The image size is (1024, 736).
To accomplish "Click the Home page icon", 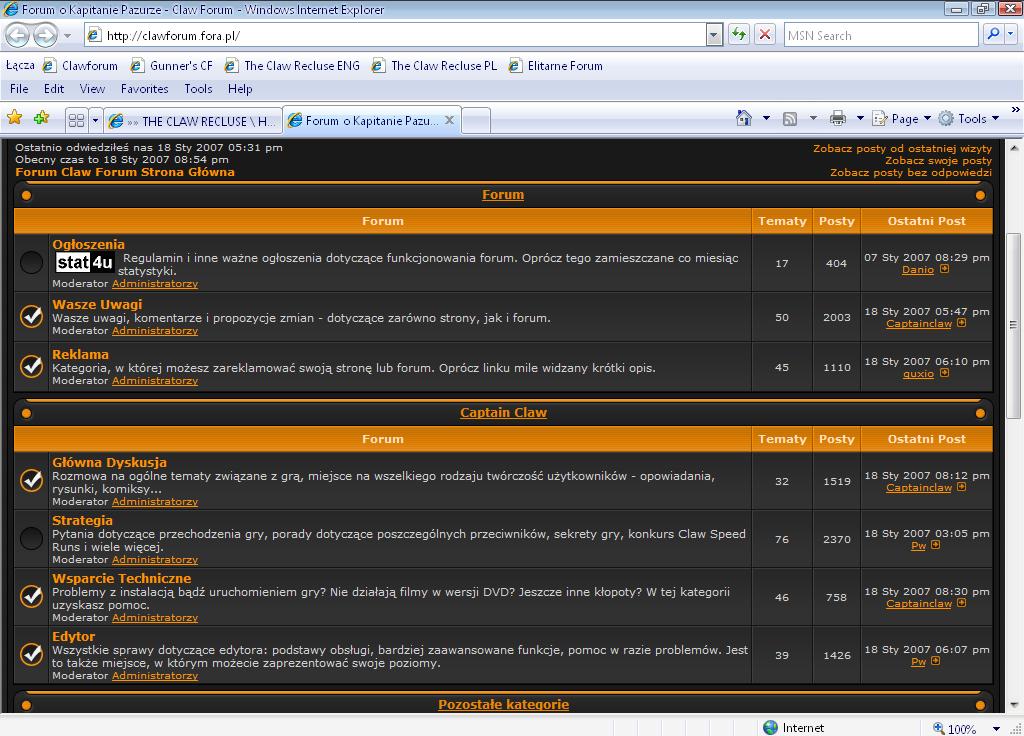I will tap(744, 118).
